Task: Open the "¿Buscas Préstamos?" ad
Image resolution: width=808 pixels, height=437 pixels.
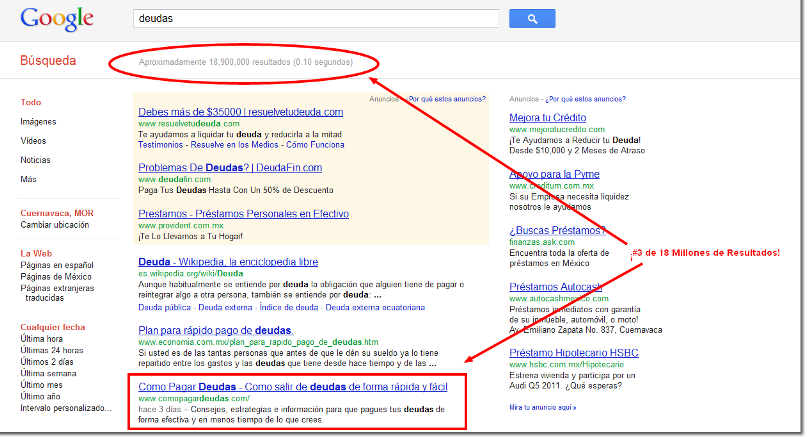Action: pos(558,230)
